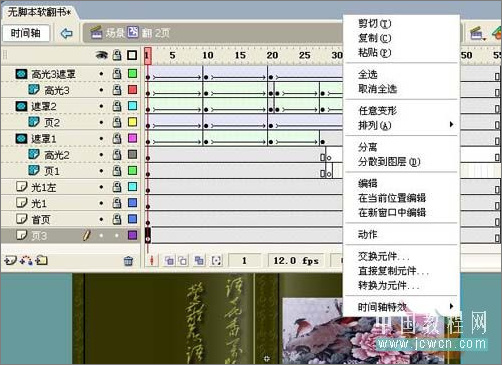Choose 复制 from context menu
The height and width of the screenshot is (365, 502).
pyautogui.click(x=402, y=38)
